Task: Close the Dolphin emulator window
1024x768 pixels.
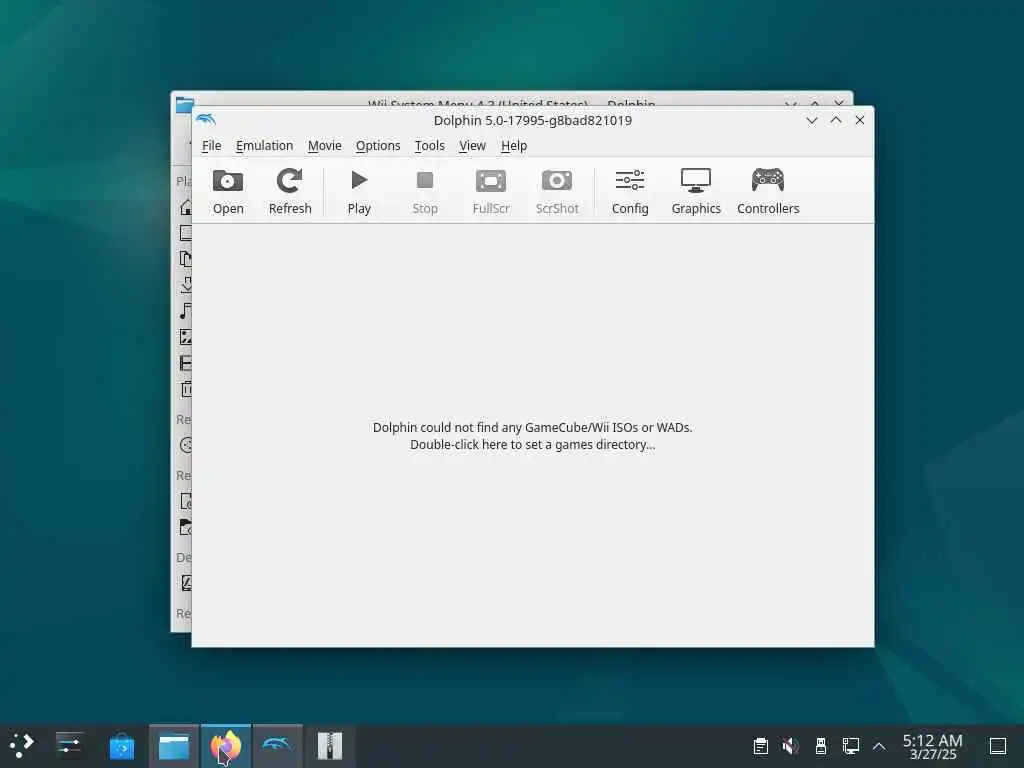Action: (860, 120)
